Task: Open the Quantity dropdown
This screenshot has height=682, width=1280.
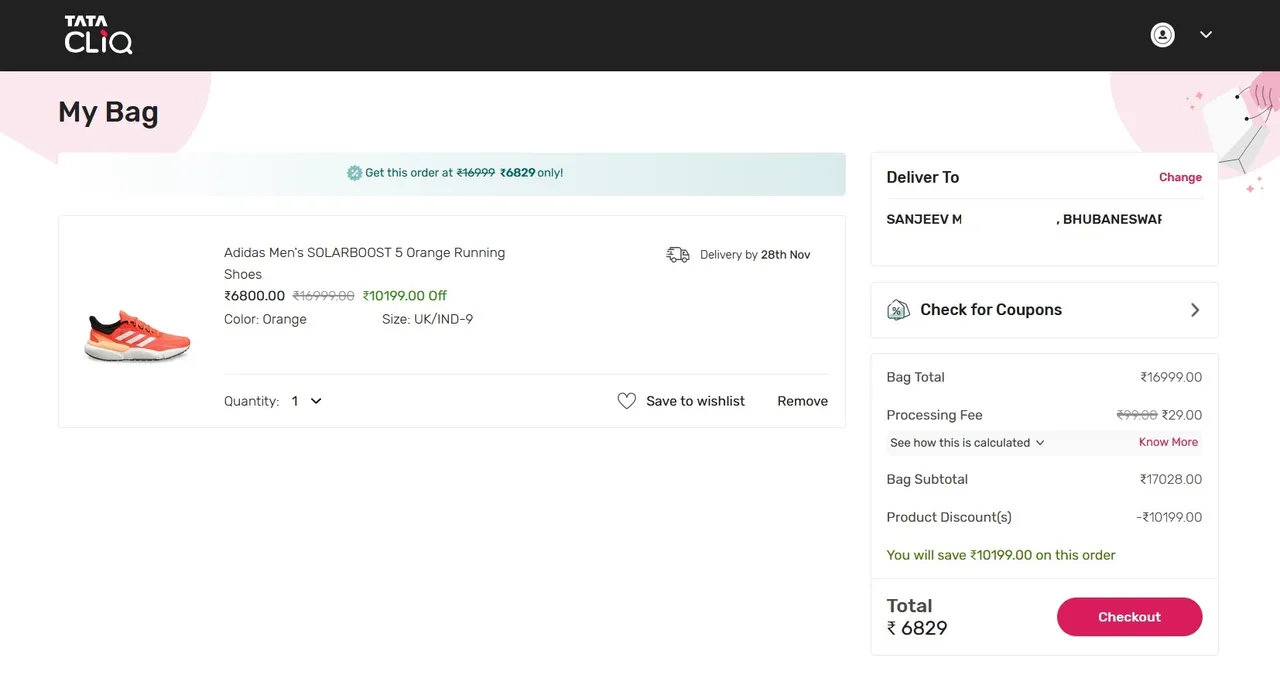Action: [307, 401]
